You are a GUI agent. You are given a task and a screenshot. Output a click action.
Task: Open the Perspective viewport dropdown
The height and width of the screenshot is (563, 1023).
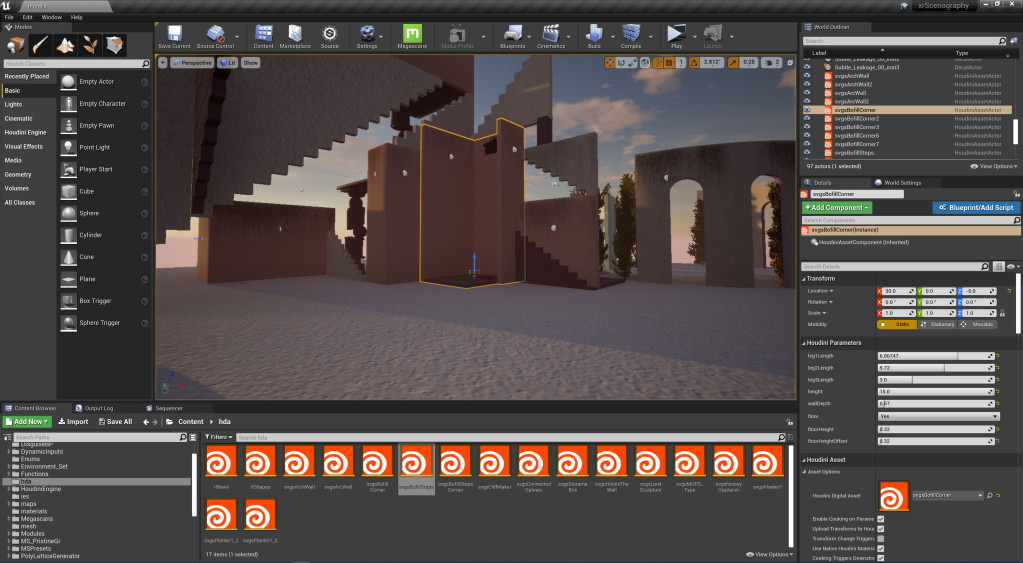191,62
